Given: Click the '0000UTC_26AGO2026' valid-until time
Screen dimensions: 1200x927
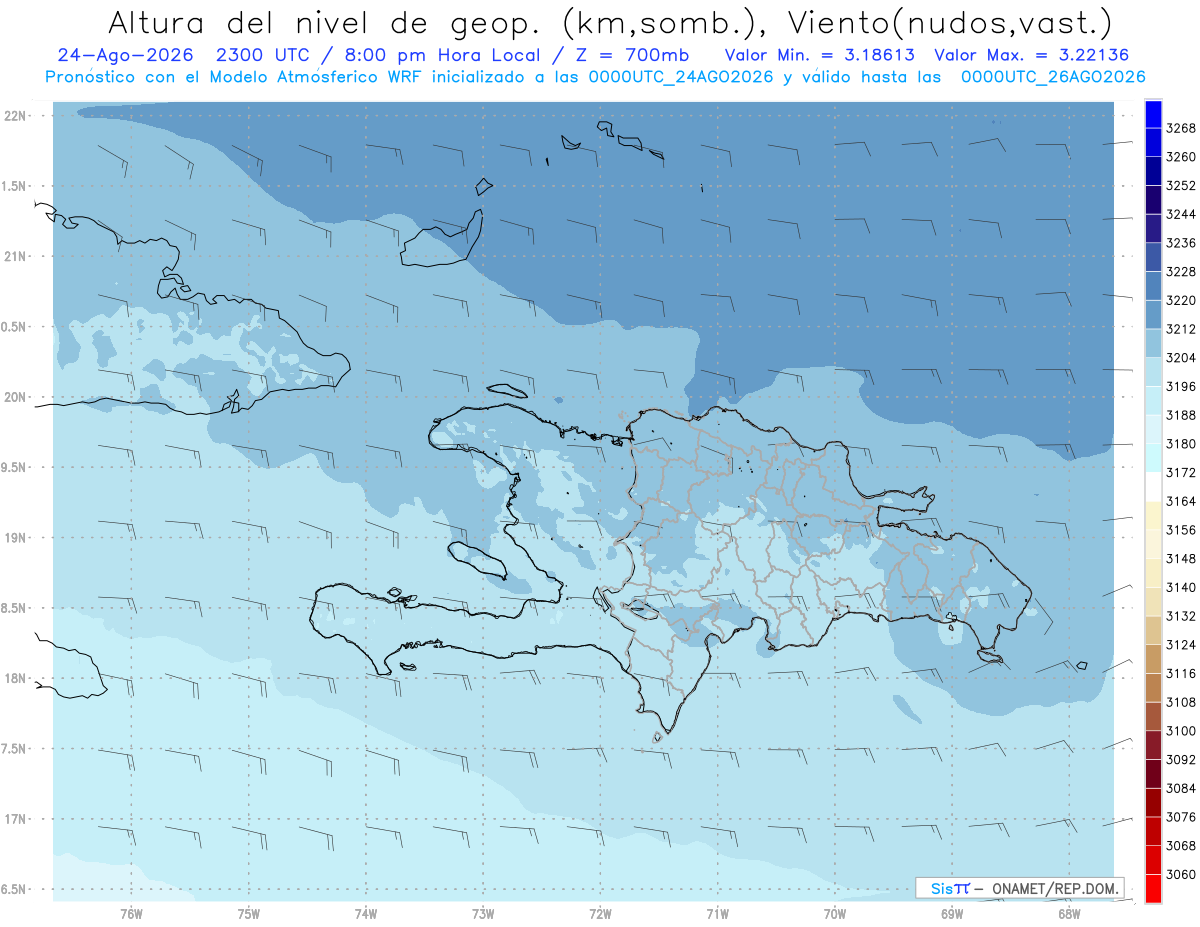Looking at the screenshot, I should 1053,76.
